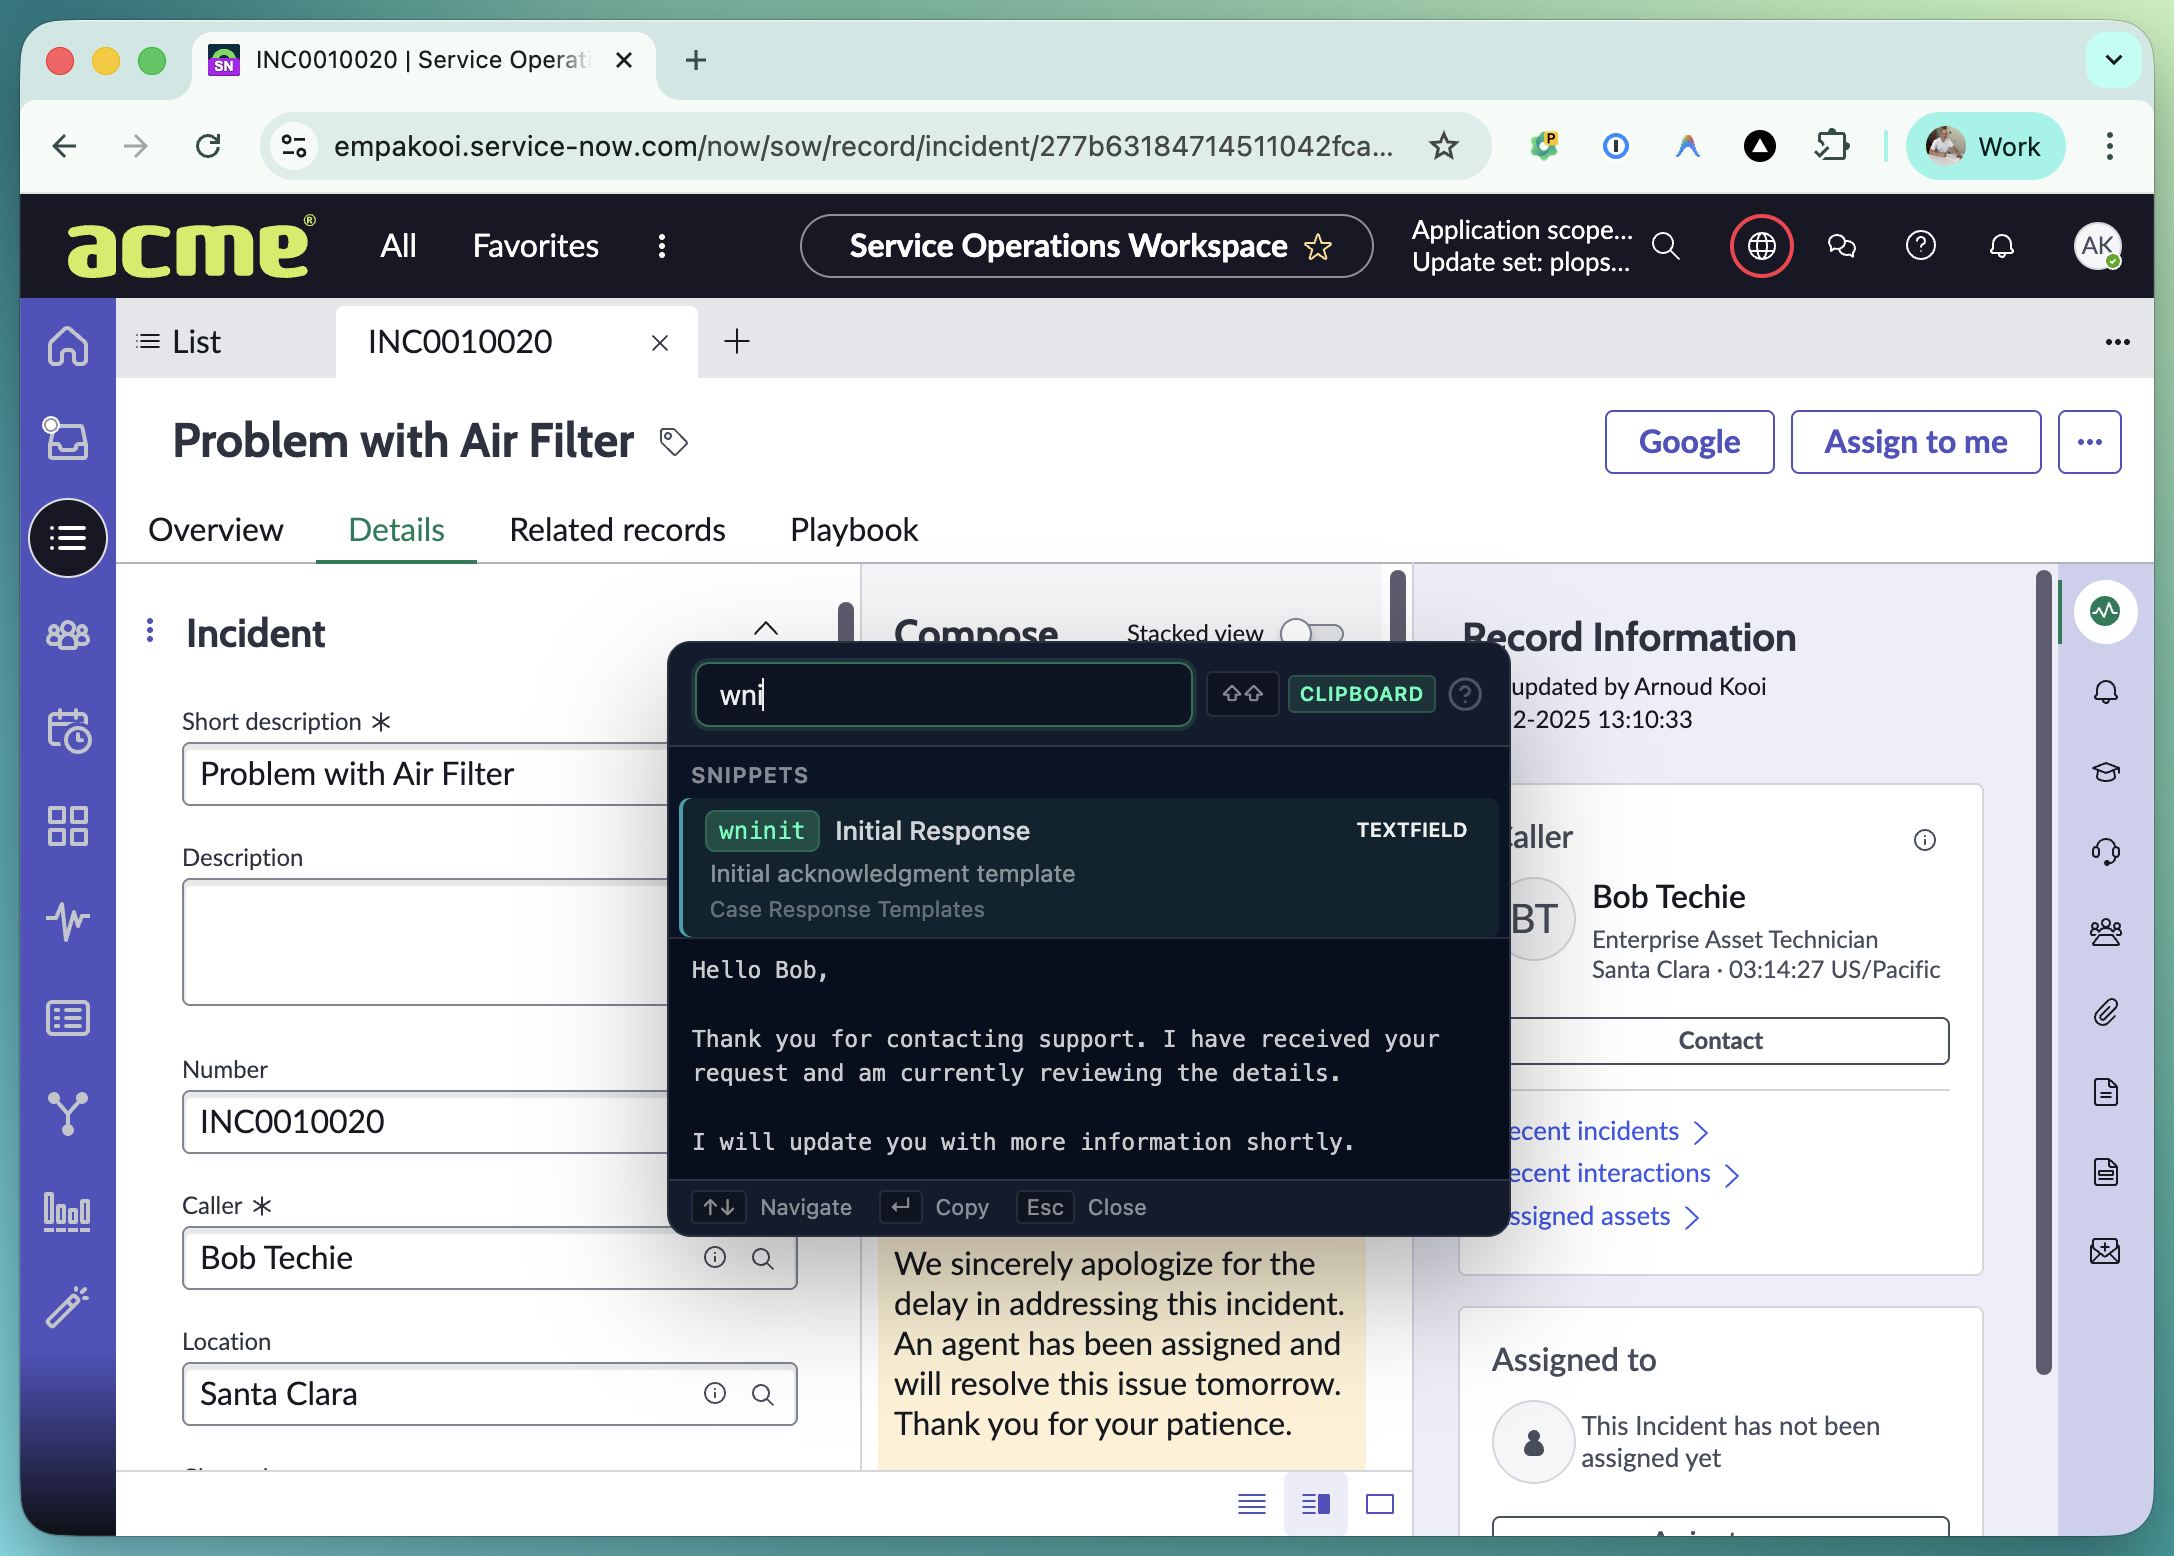Open the Favorites menu
This screenshot has width=2174, height=1556.
pos(535,245)
